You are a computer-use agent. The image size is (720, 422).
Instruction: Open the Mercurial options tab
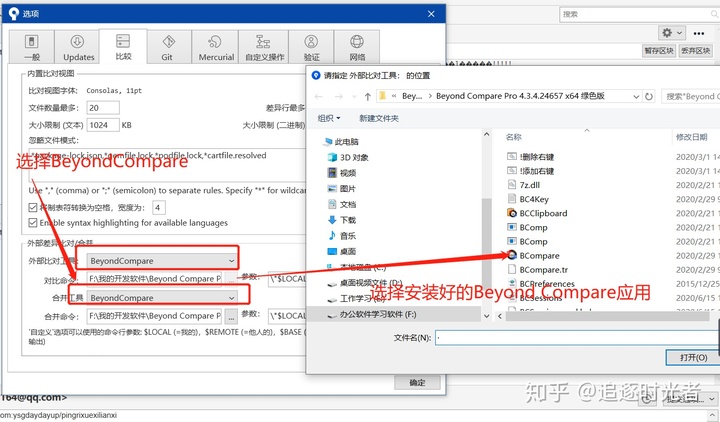point(215,47)
